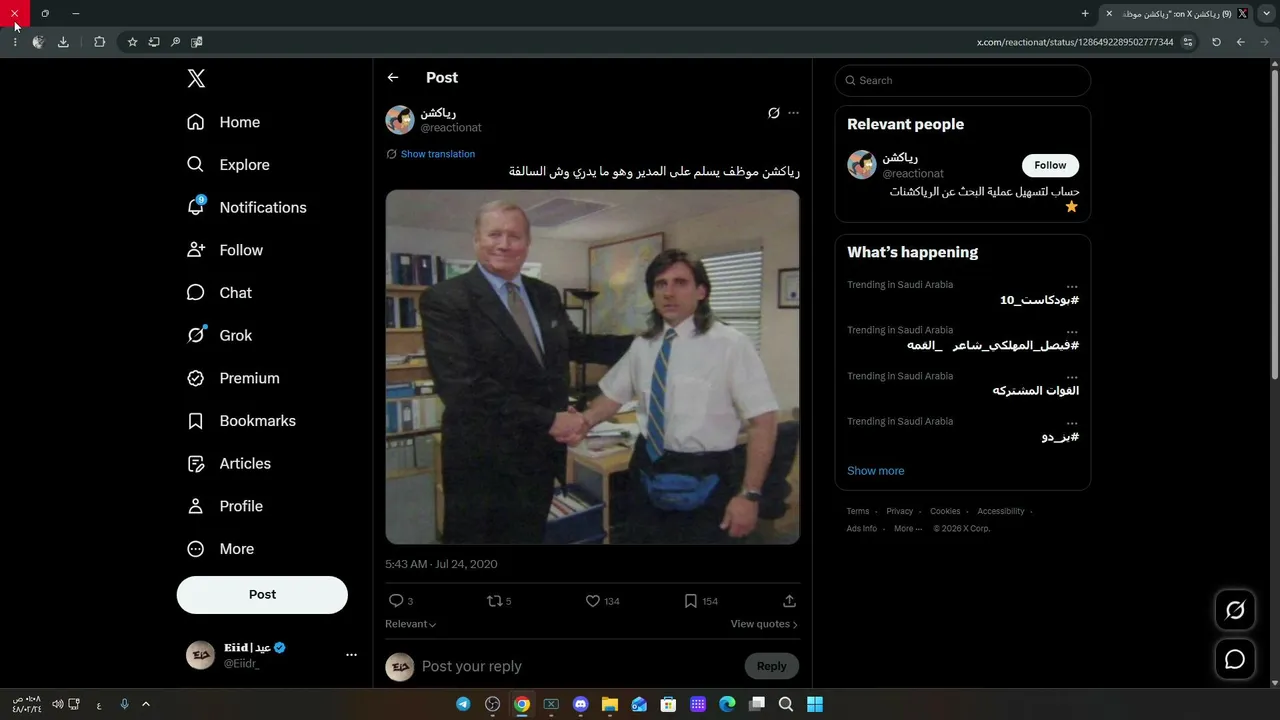Open Telegram from the taskbar
The width and height of the screenshot is (1280, 720).
click(463, 704)
